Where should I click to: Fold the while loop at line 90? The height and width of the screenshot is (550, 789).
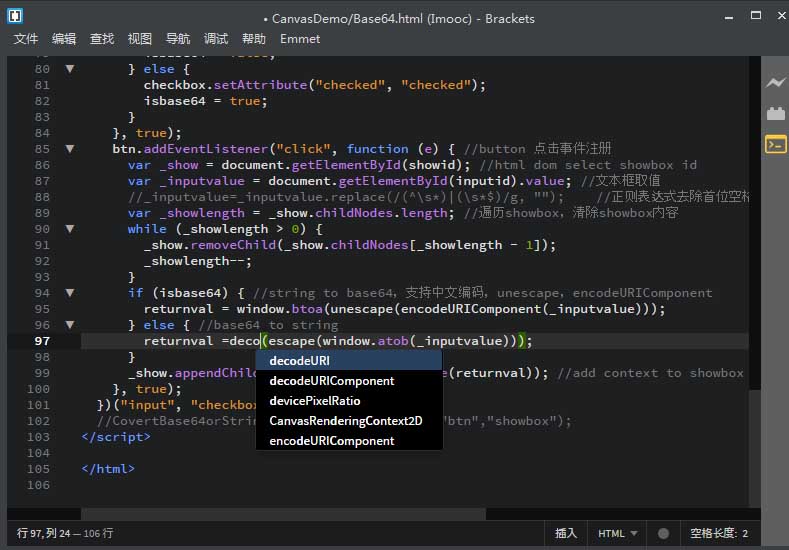(x=70, y=229)
